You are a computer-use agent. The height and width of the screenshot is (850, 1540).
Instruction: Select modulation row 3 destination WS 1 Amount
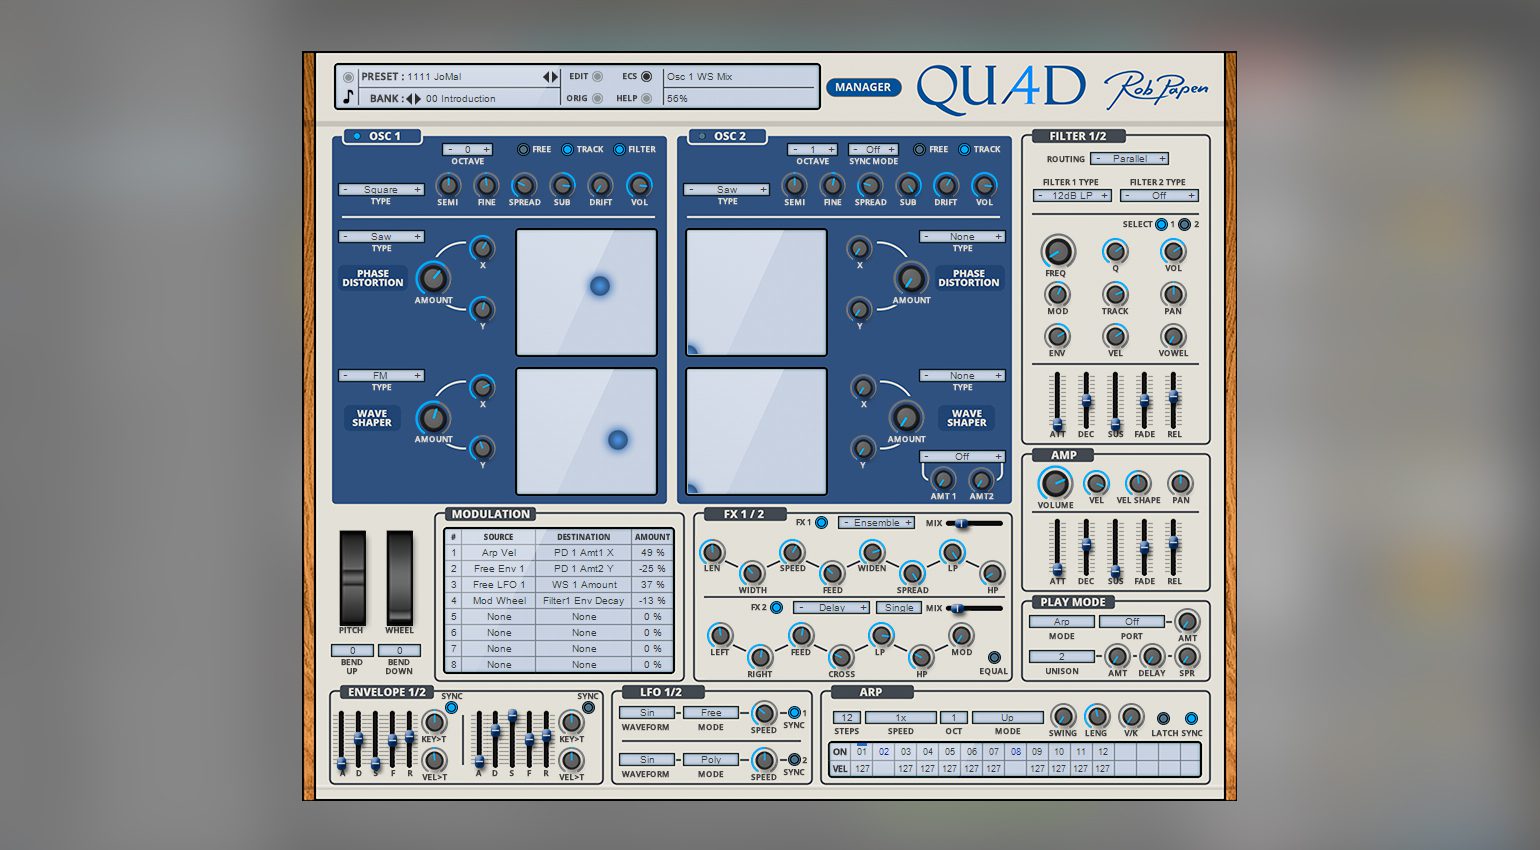[584, 584]
